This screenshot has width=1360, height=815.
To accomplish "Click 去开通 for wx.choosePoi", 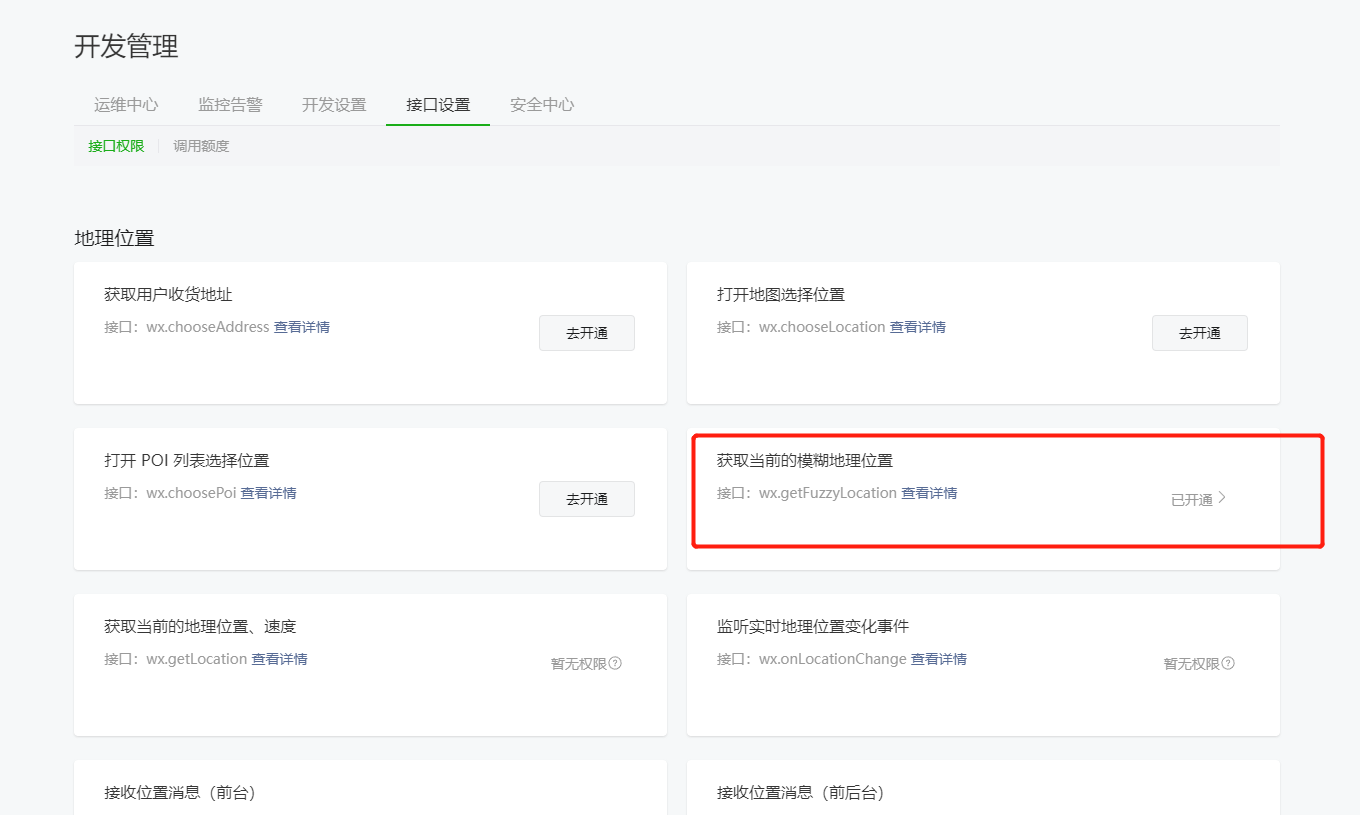I will click(x=587, y=499).
